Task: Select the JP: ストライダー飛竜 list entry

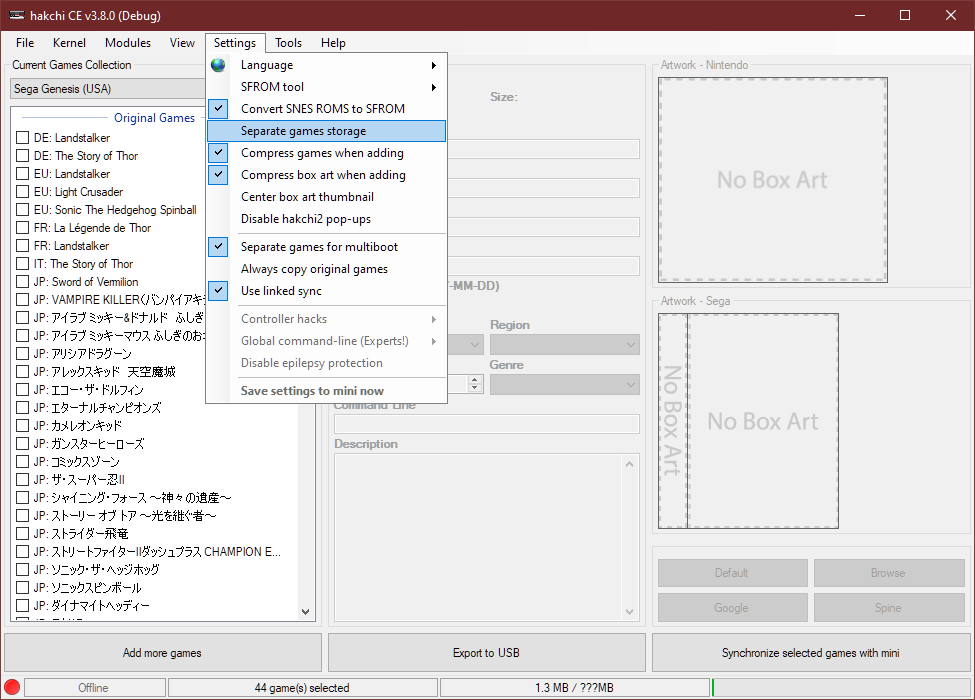Action: [x=81, y=534]
